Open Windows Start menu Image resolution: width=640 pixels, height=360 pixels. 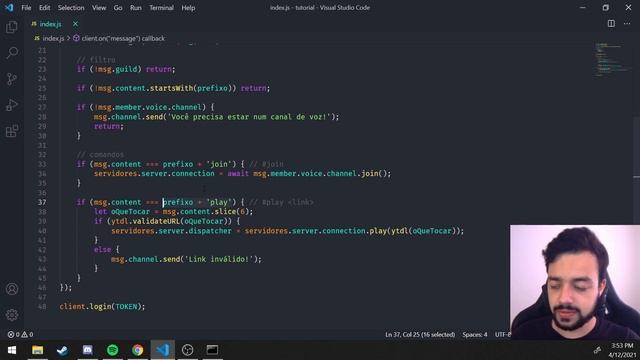12,350
